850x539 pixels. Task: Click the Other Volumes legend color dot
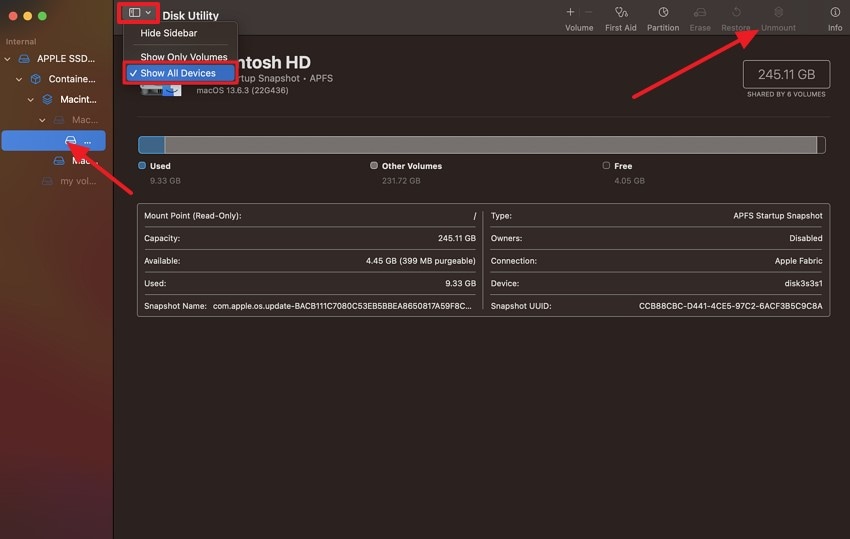374,165
